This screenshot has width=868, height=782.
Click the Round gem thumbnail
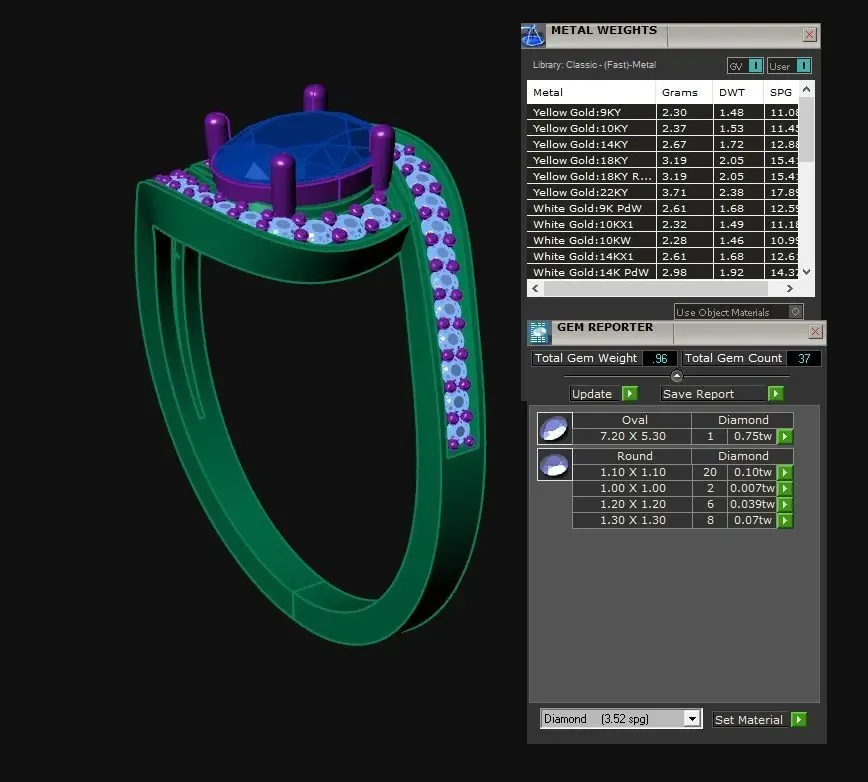tap(554, 464)
